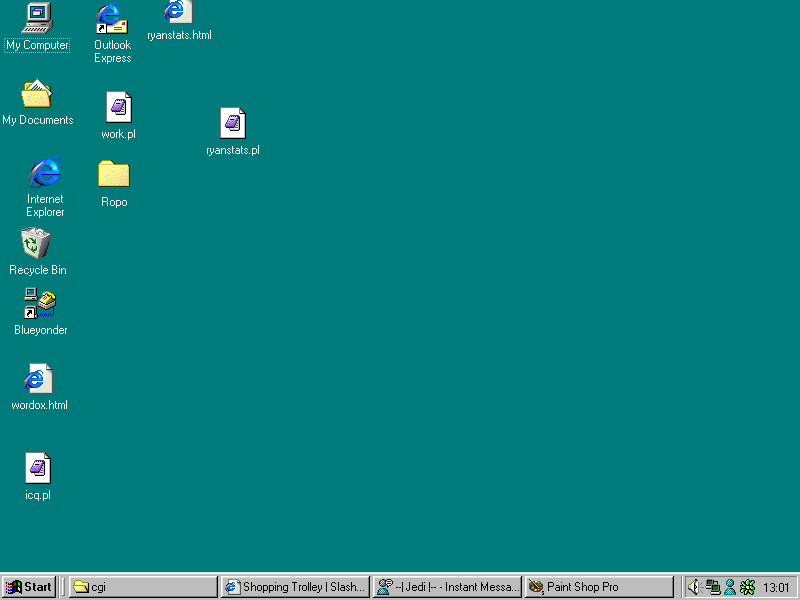Open the Start menu
This screenshot has height=600, width=800.
[29, 587]
